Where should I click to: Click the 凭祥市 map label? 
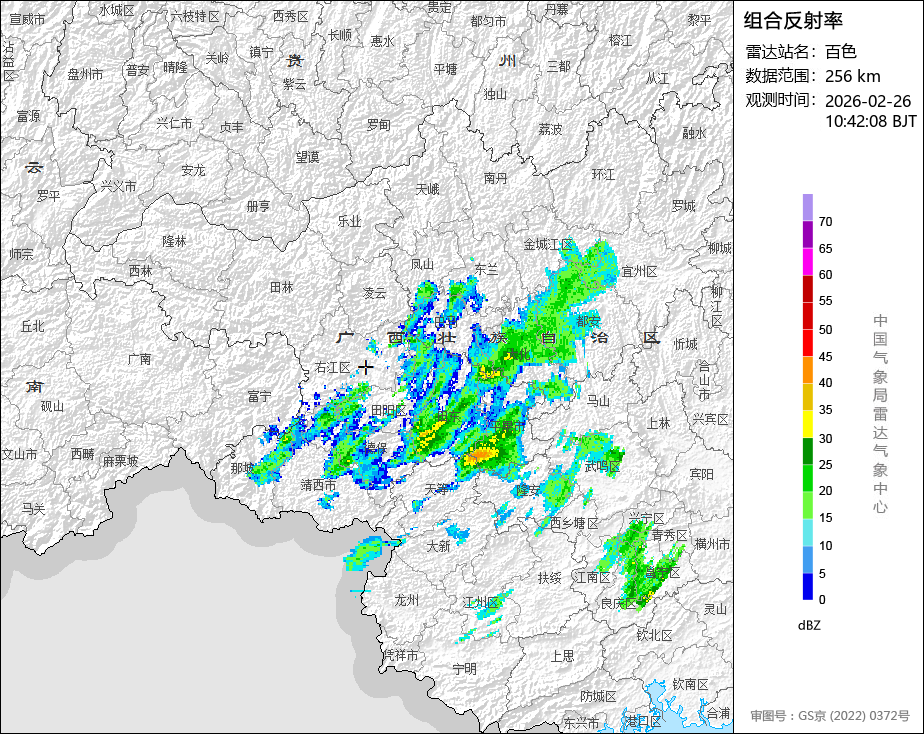(401, 655)
